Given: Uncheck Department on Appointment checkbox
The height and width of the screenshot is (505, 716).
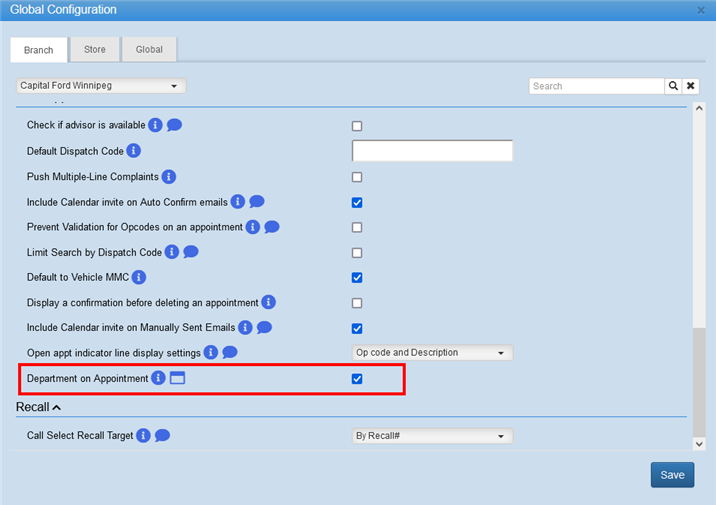Looking at the screenshot, I should (357, 379).
